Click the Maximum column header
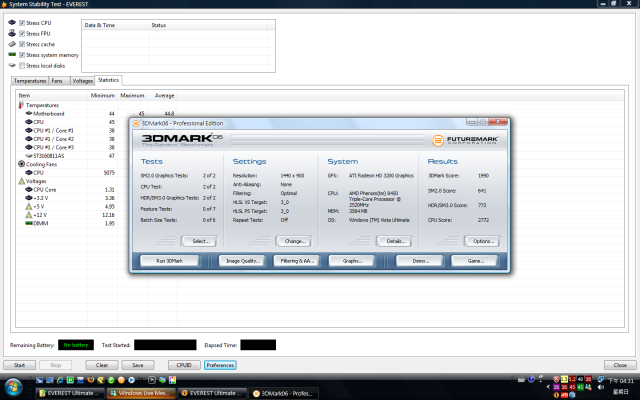Screen dimensions: 640x400 (x=132, y=96)
